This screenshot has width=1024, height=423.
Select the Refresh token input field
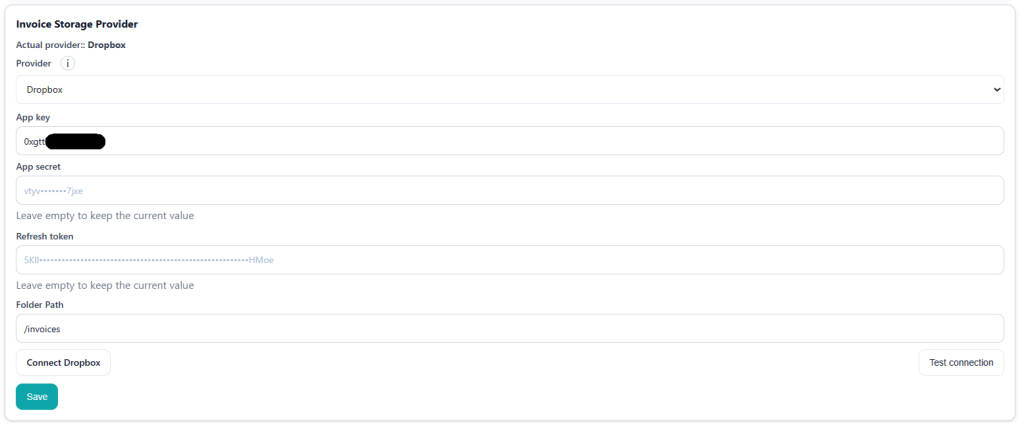tap(510, 259)
